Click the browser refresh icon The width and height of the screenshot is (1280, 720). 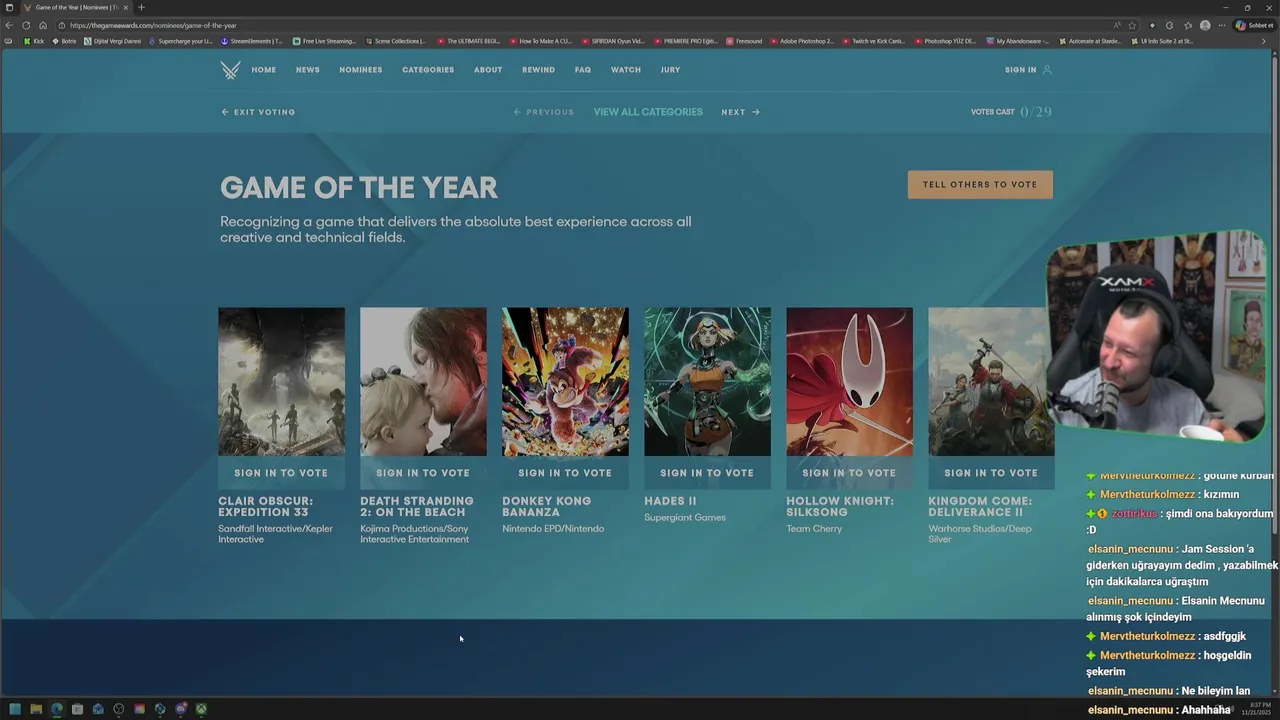point(26,25)
